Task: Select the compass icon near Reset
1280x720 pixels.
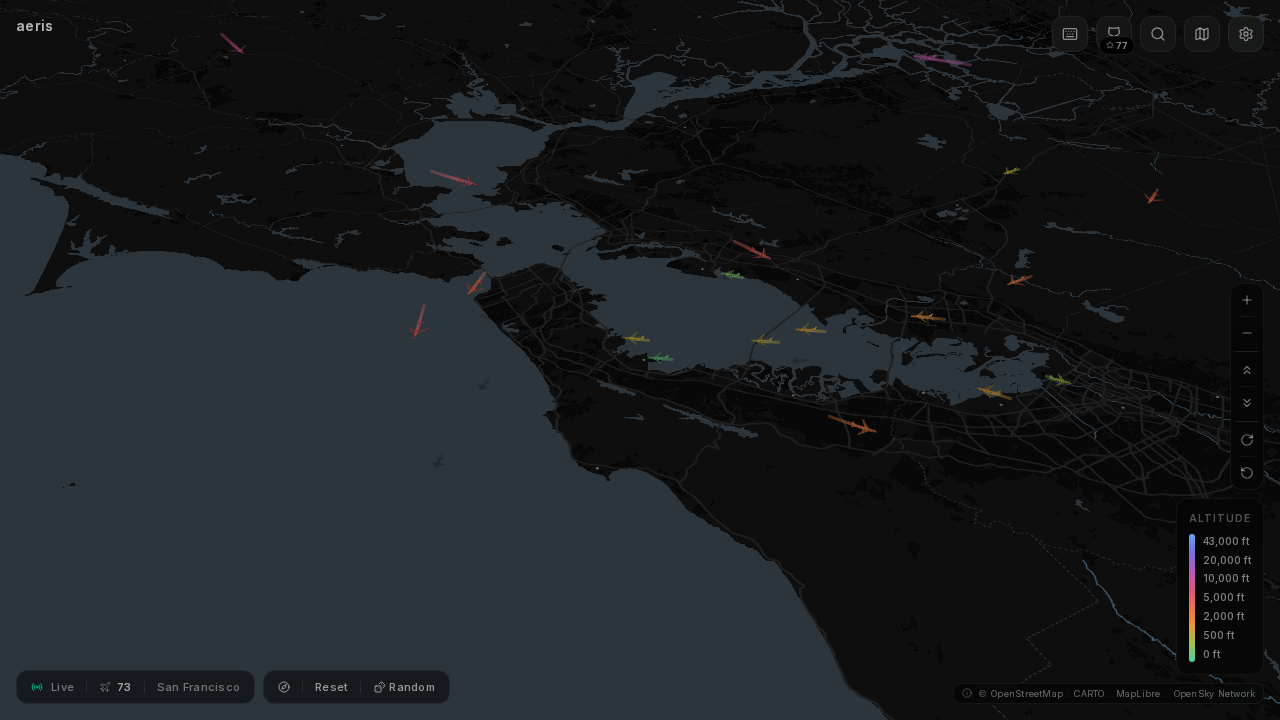Action: 284,687
